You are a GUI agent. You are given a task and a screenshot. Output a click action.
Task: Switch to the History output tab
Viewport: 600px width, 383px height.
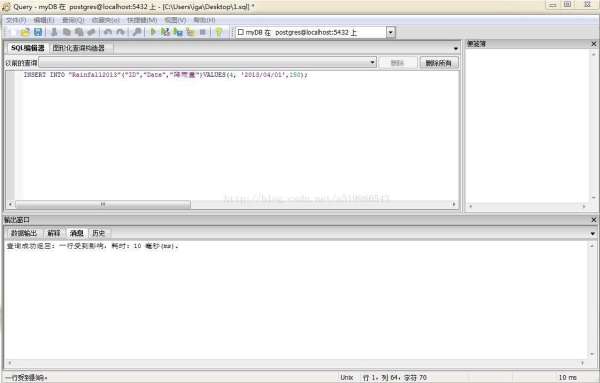pyautogui.click(x=98, y=233)
